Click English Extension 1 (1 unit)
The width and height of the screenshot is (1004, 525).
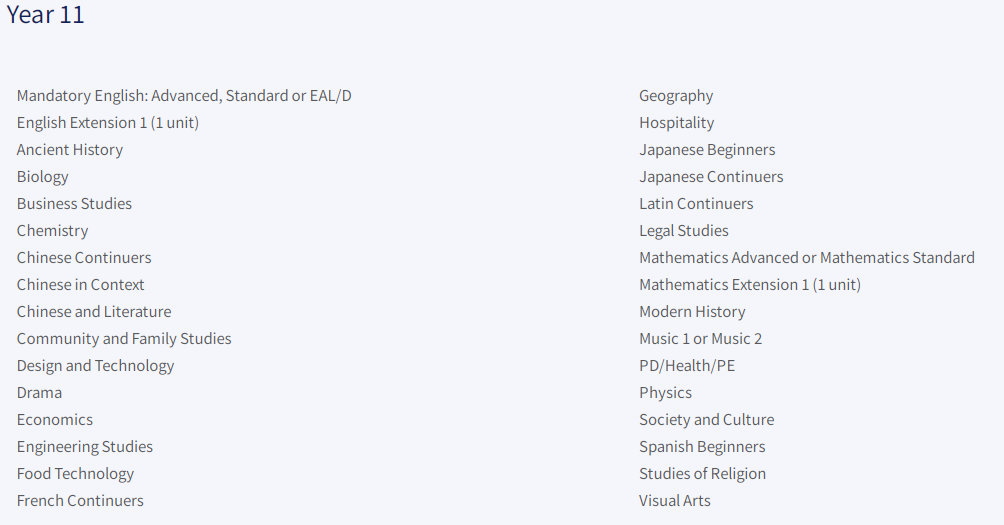click(x=108, y=123)
